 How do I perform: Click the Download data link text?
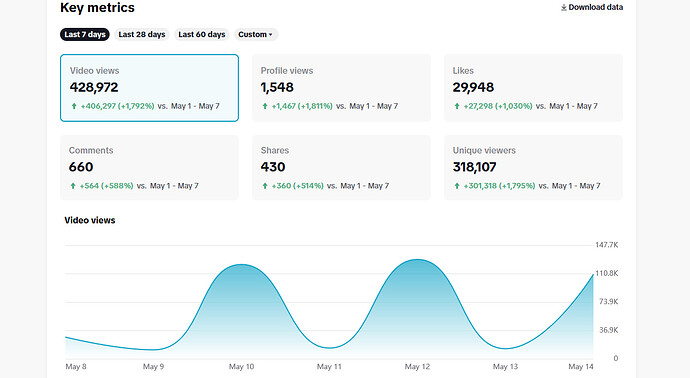pos(595,7)
